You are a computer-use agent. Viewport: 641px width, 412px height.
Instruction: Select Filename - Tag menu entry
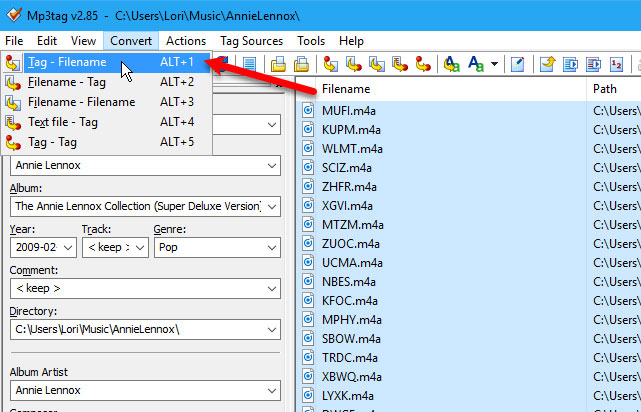tap(68, 82)
